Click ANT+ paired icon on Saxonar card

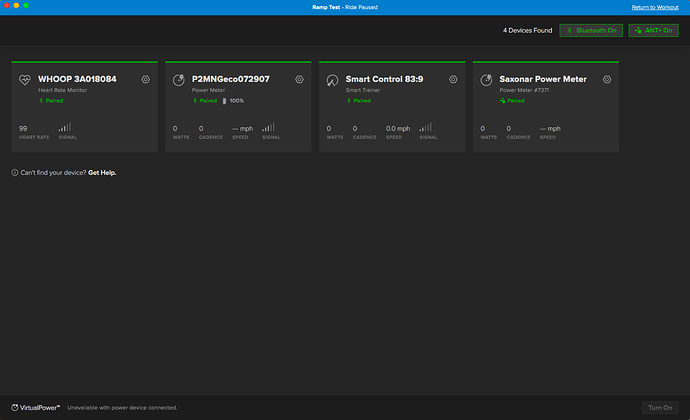[x=503, y=101]
